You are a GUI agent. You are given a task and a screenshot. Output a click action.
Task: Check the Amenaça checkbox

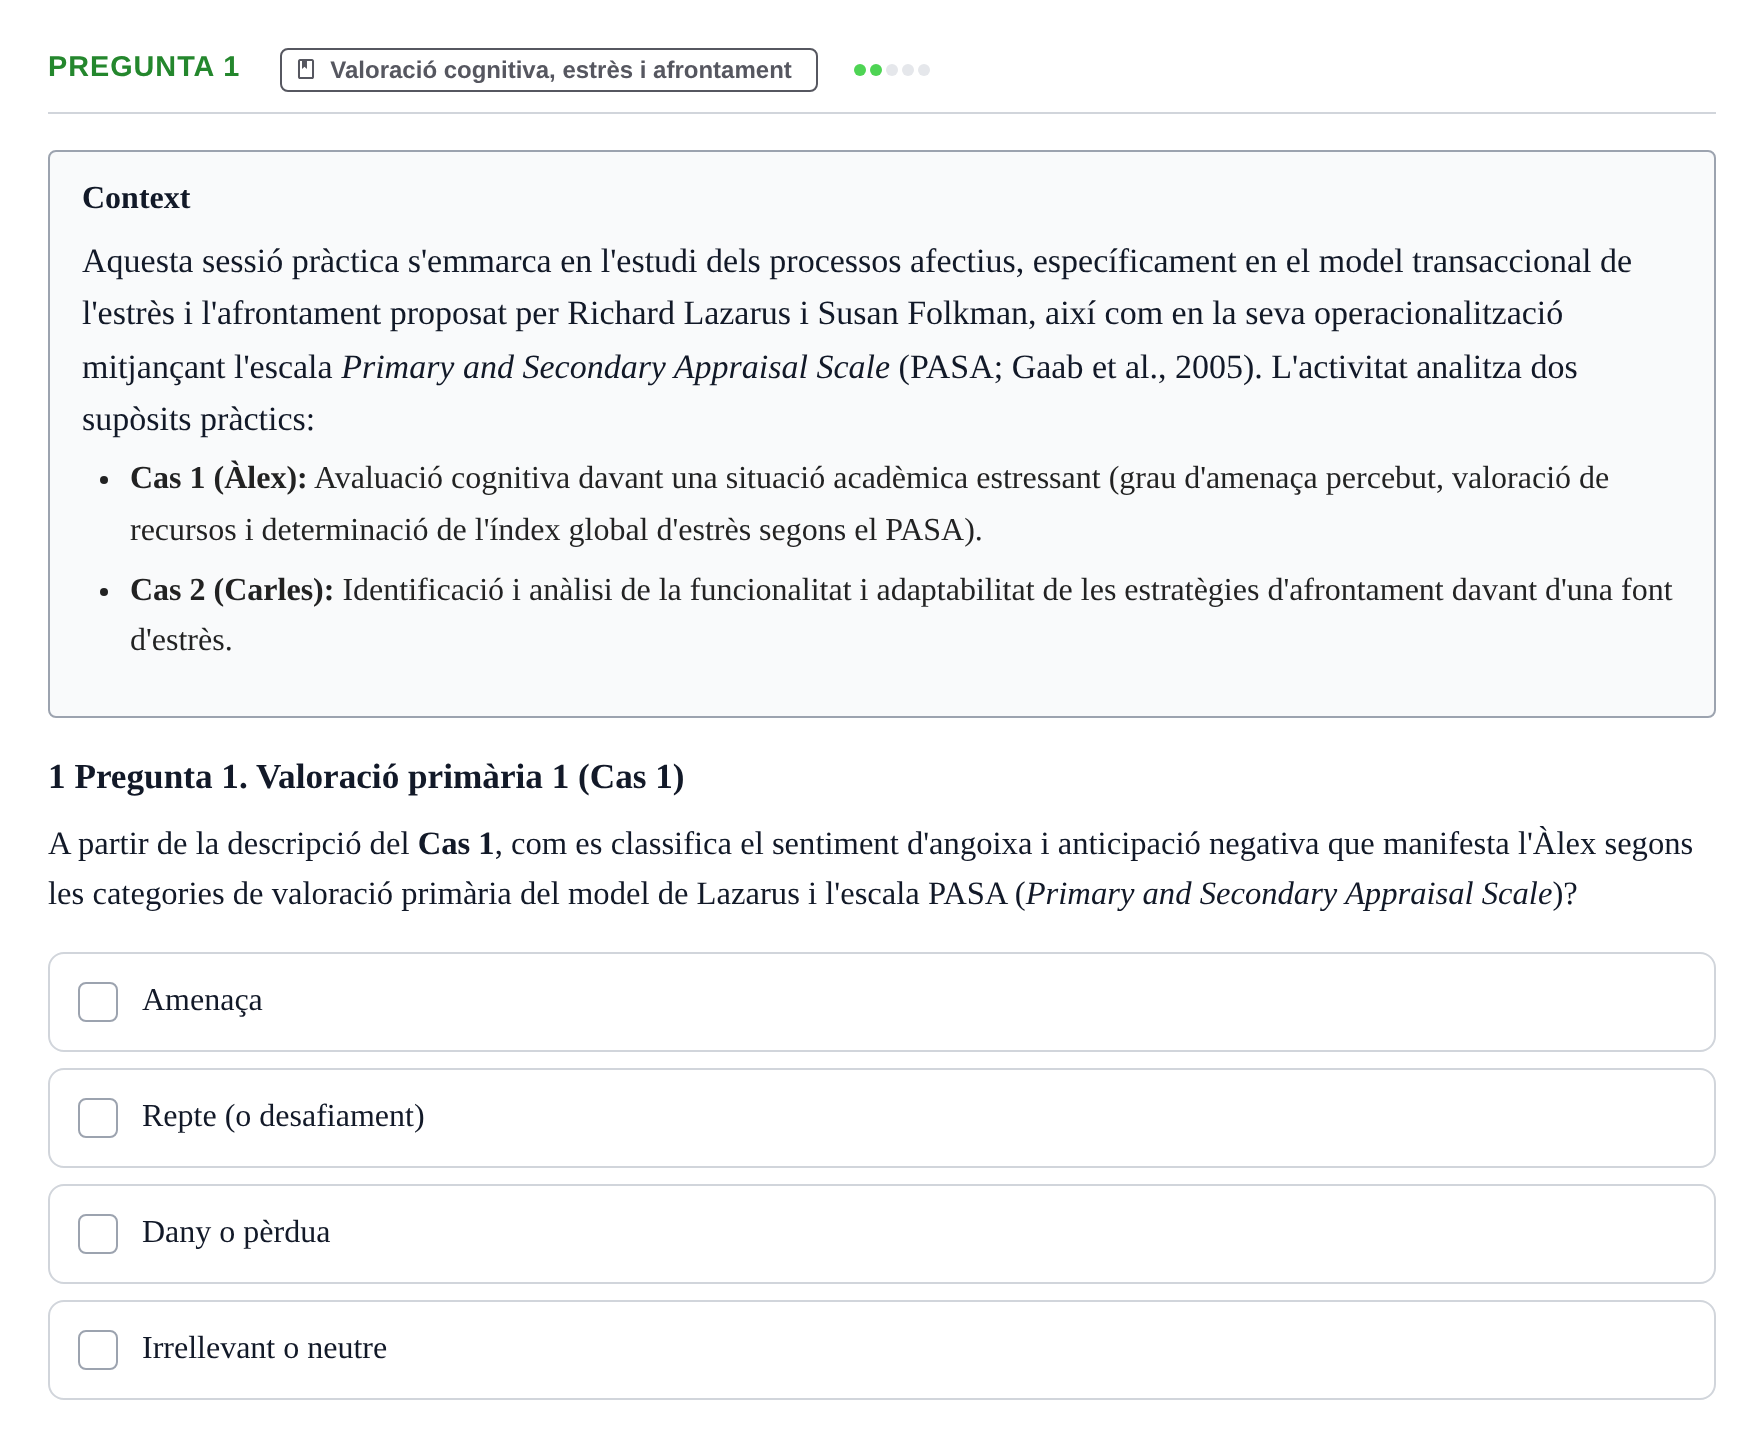pyautogui.click(x=98, y=1002)
